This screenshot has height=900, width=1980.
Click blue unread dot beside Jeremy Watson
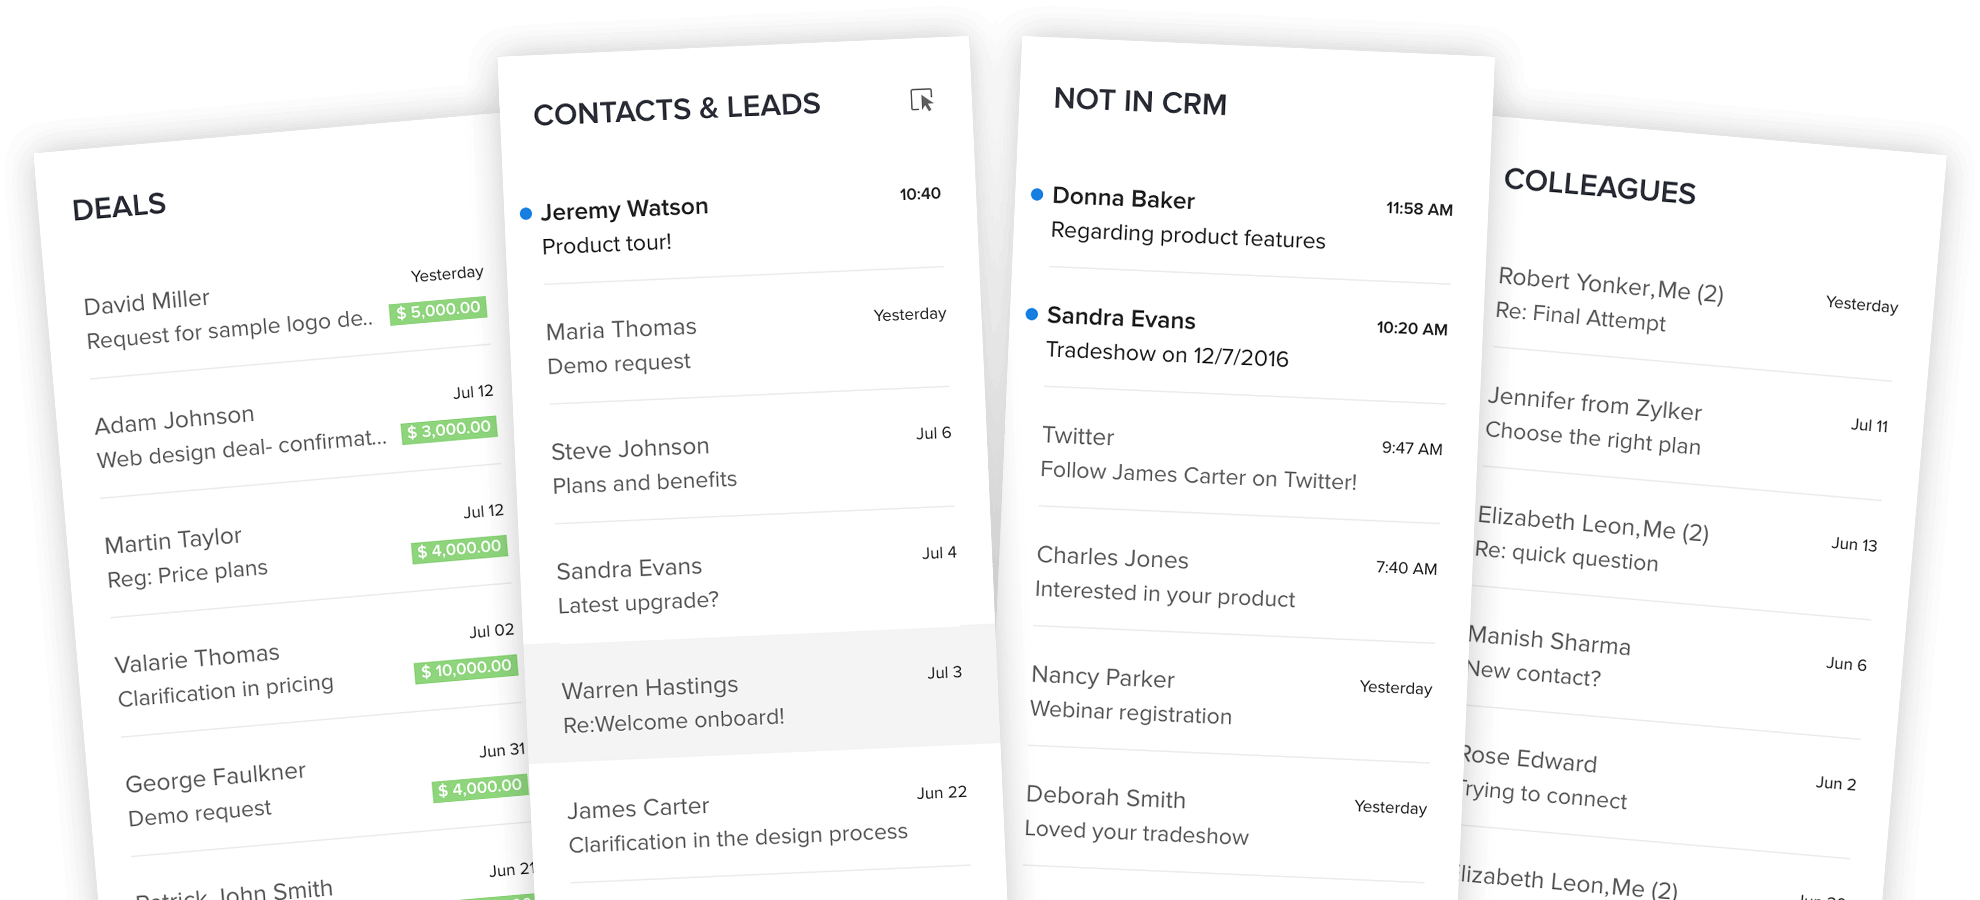click(526, 213)
